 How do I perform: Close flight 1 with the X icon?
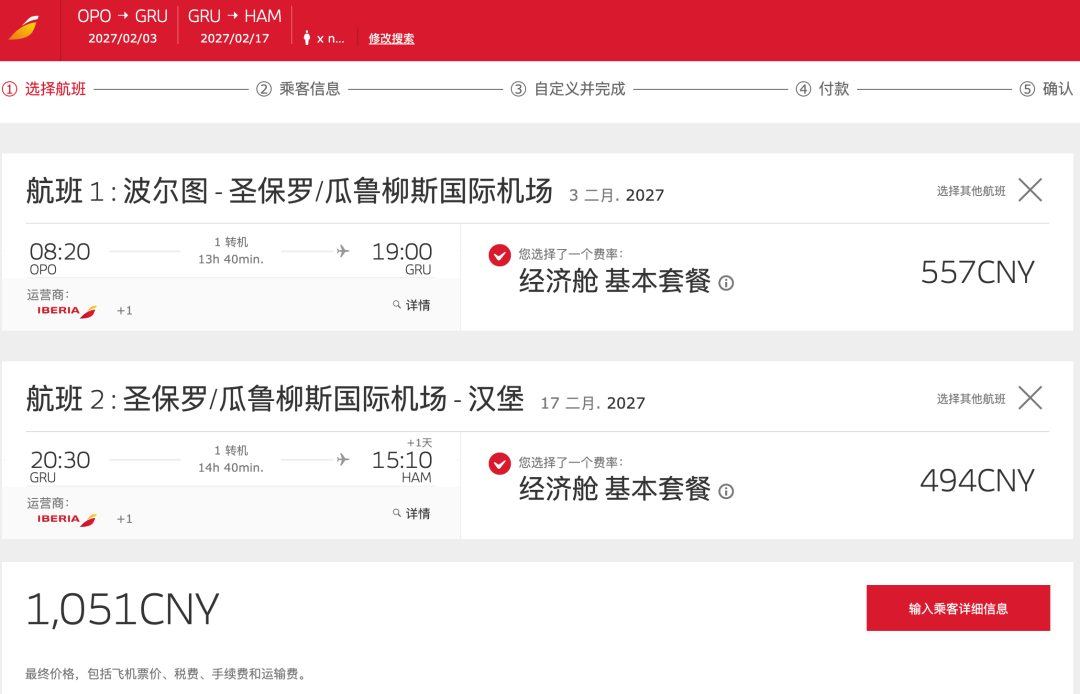(1030, 189)
